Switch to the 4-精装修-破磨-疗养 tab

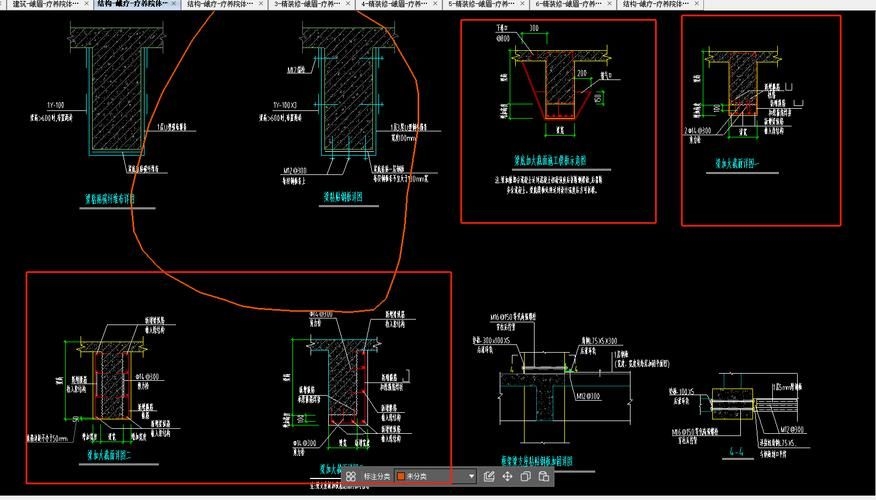coord(393,4)
